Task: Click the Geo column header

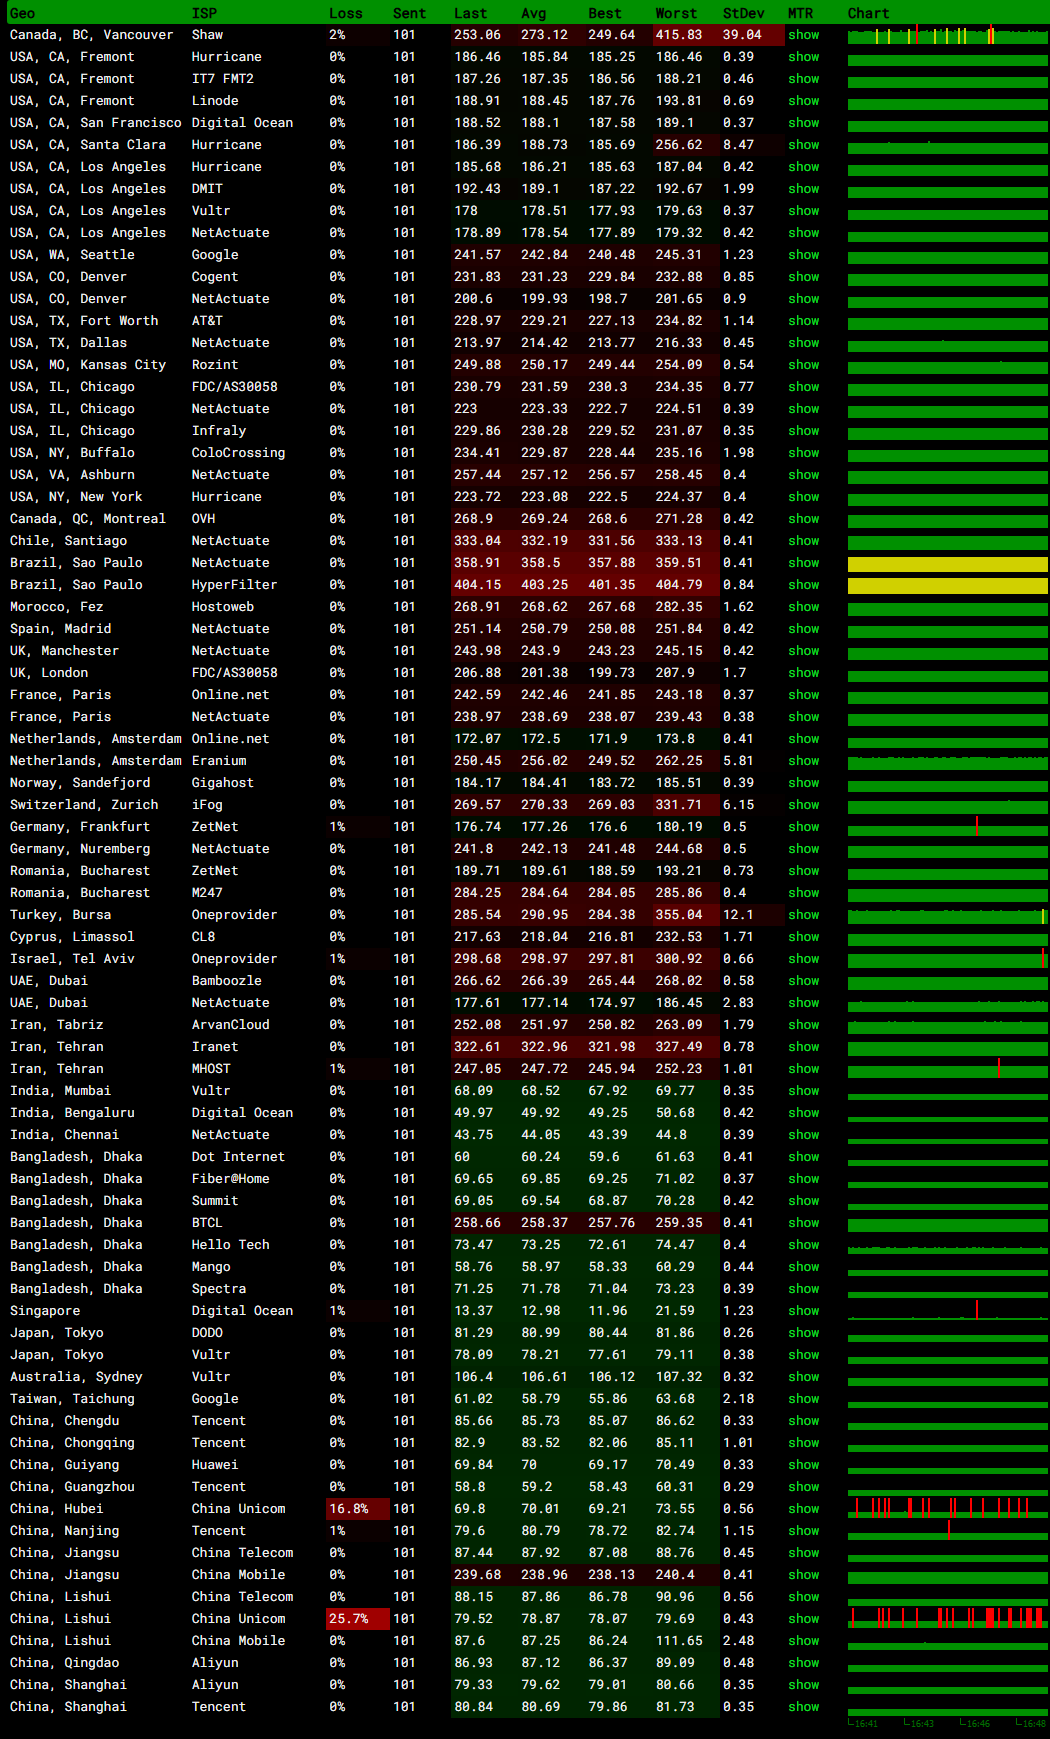Action: pyautogui.click(x=22, y=13)
